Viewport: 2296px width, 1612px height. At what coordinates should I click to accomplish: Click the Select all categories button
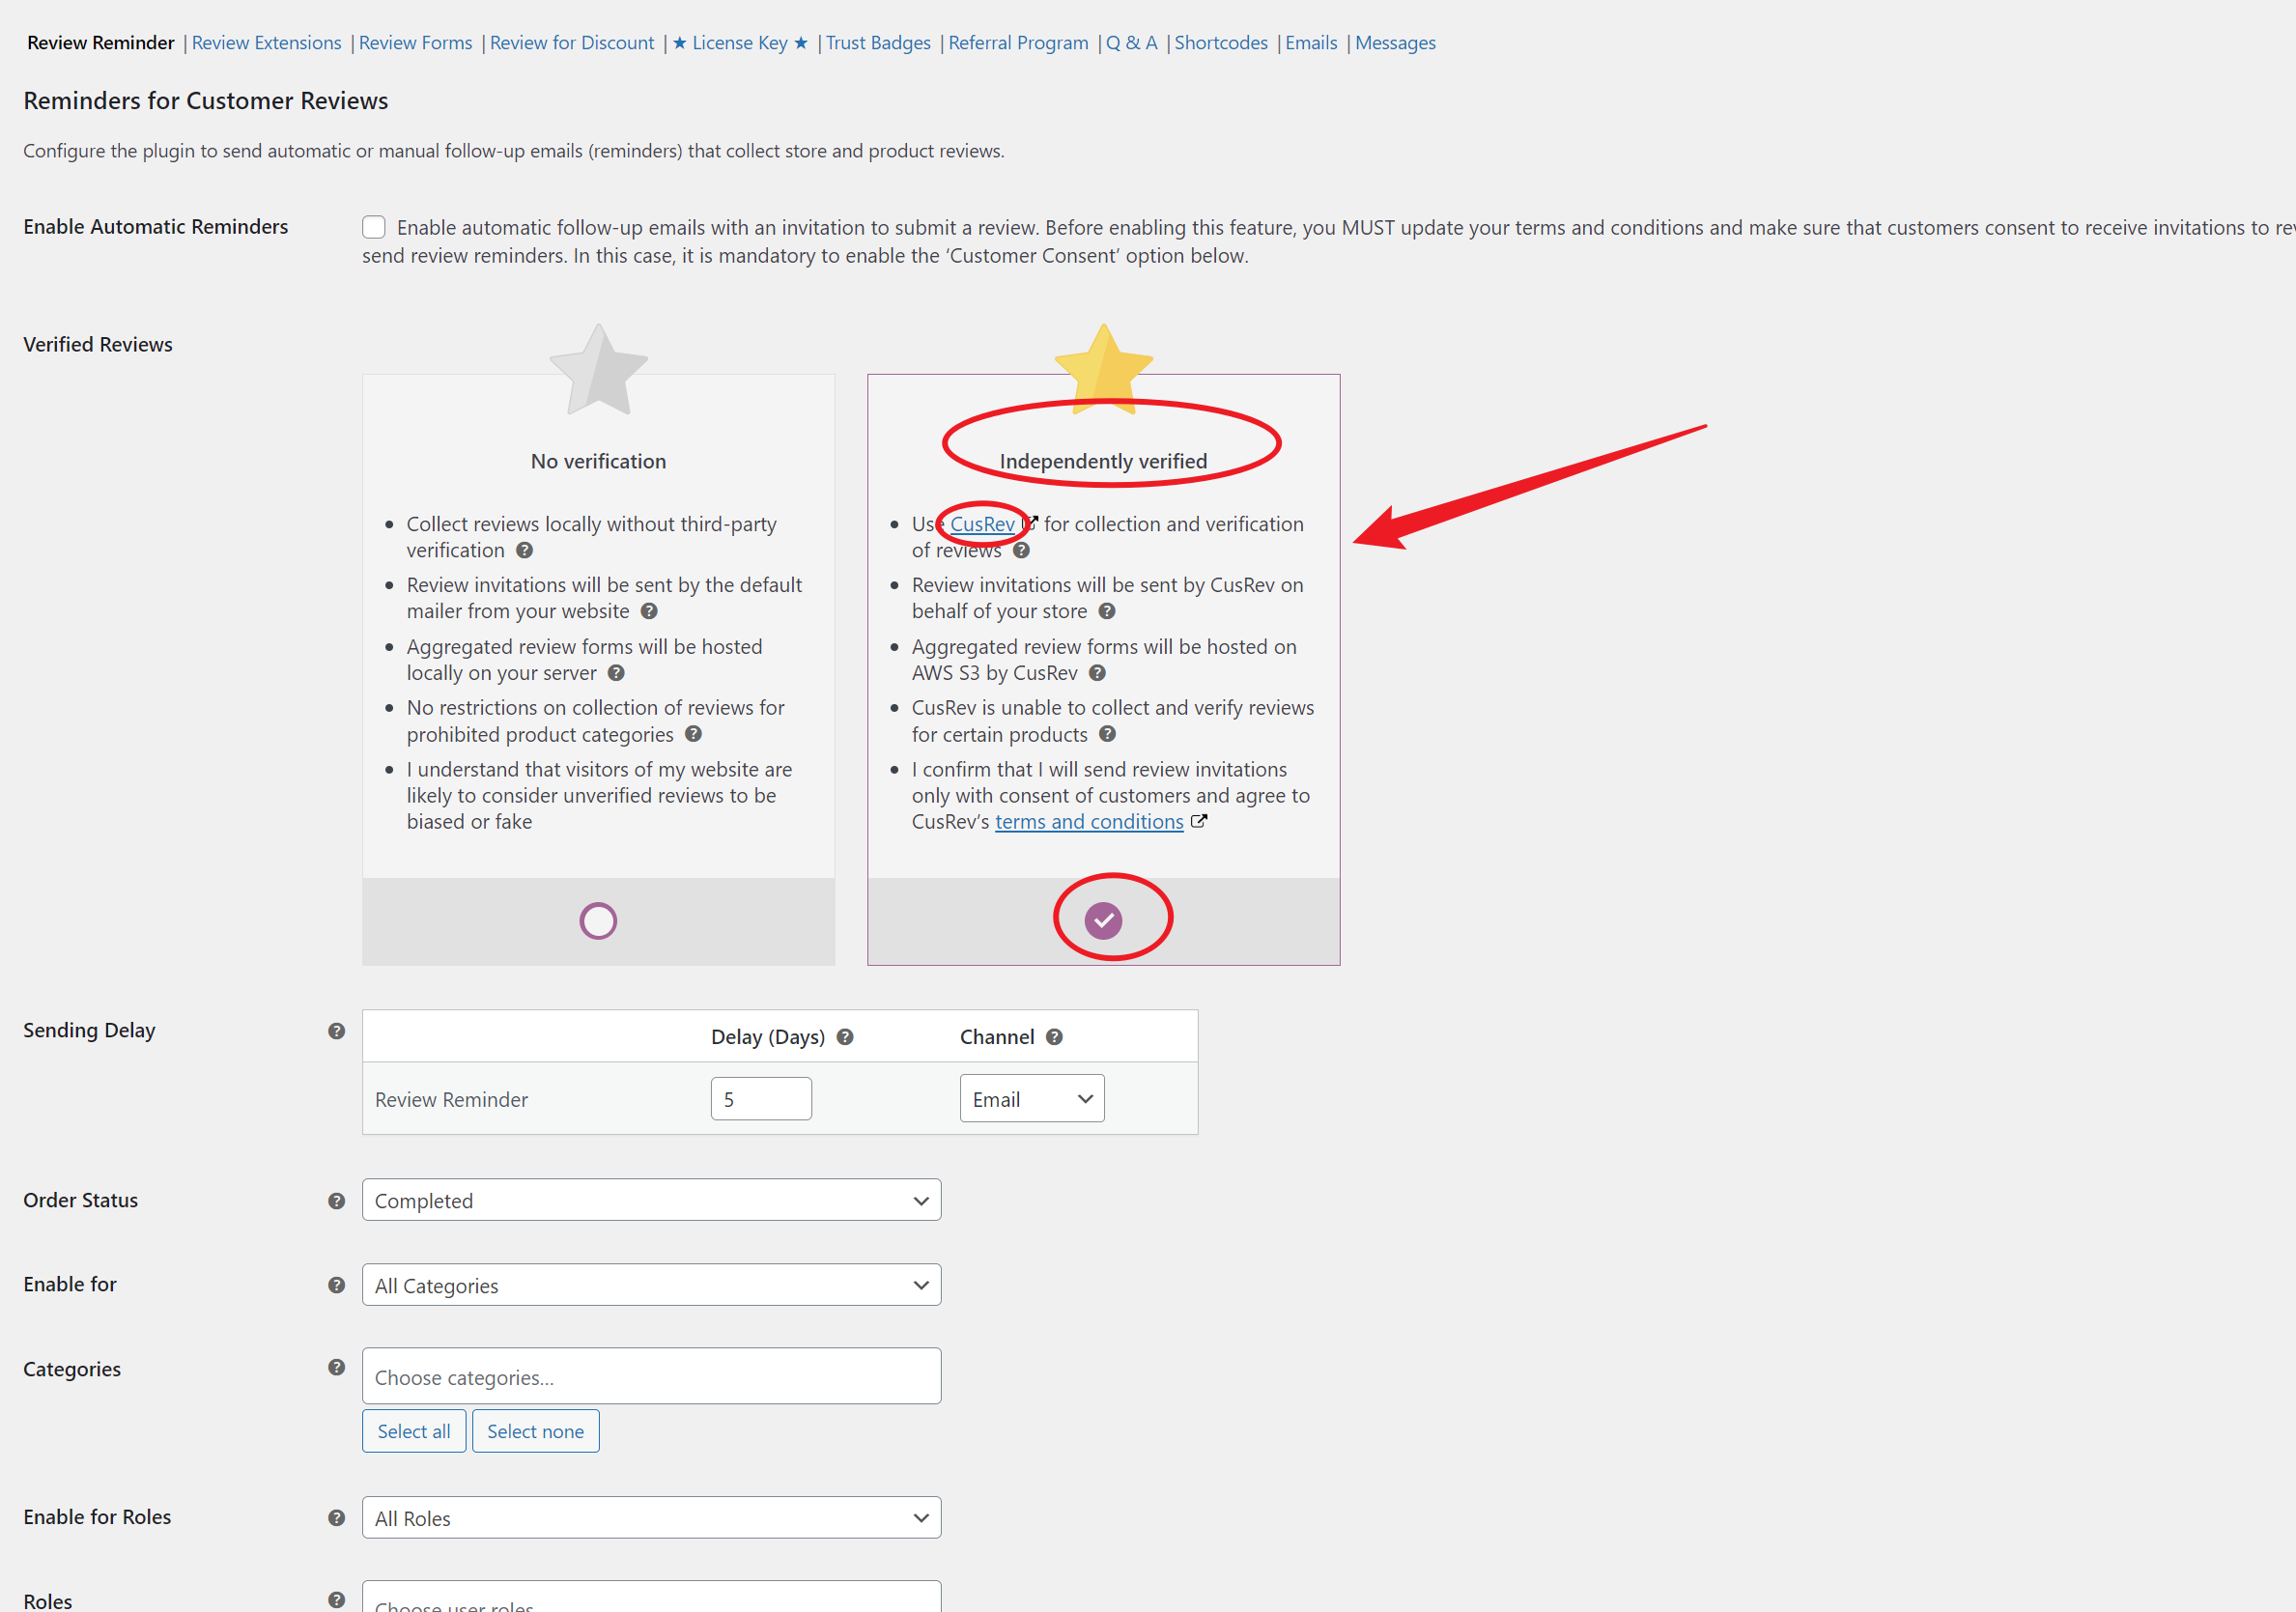click(x=411, y=1430)
